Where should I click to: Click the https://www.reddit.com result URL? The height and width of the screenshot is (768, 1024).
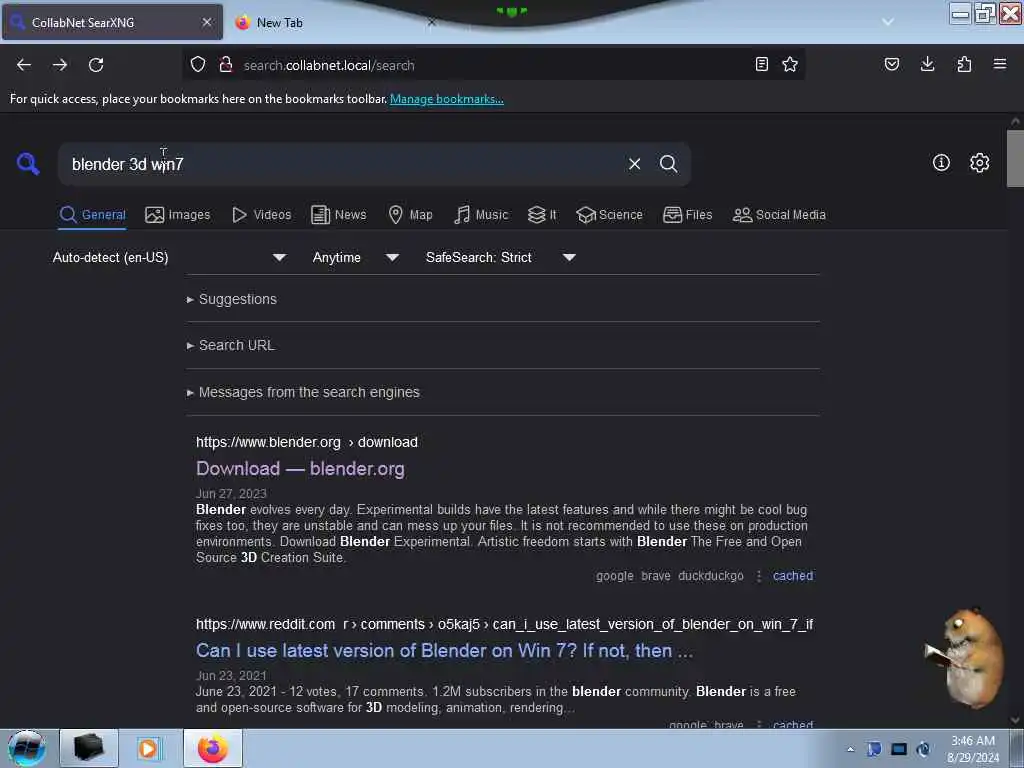[x=504, y=624]
